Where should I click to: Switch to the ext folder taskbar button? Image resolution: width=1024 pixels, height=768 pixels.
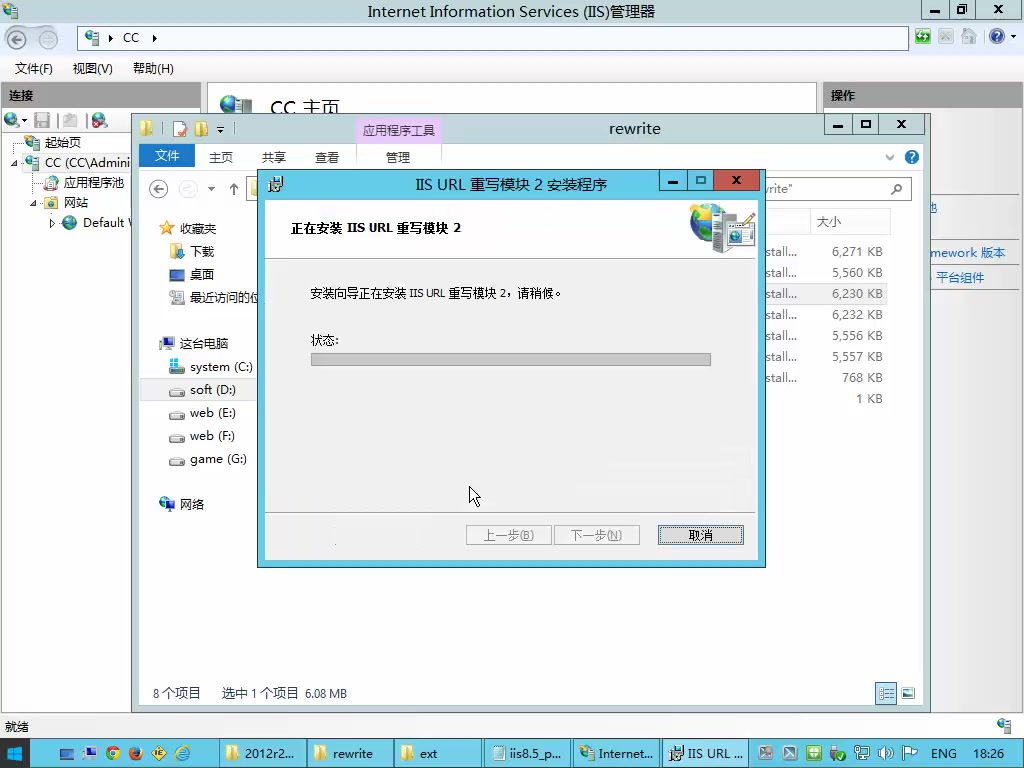click(438, 754)
